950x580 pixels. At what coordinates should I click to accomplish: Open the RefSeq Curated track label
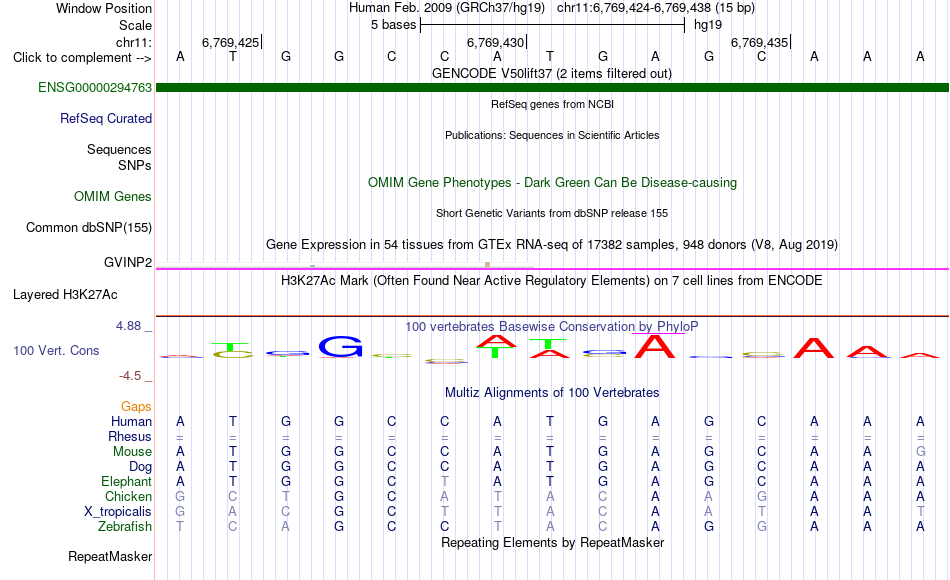click(105, 118)
